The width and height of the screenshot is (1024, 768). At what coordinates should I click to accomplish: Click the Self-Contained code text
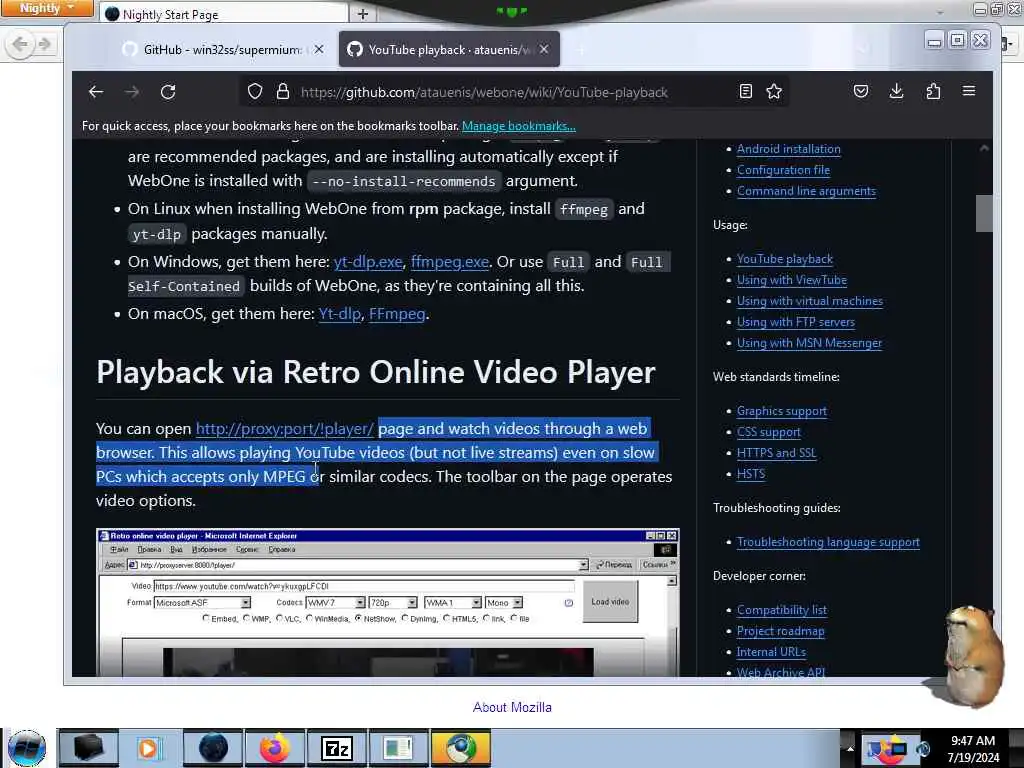(184, 286)
